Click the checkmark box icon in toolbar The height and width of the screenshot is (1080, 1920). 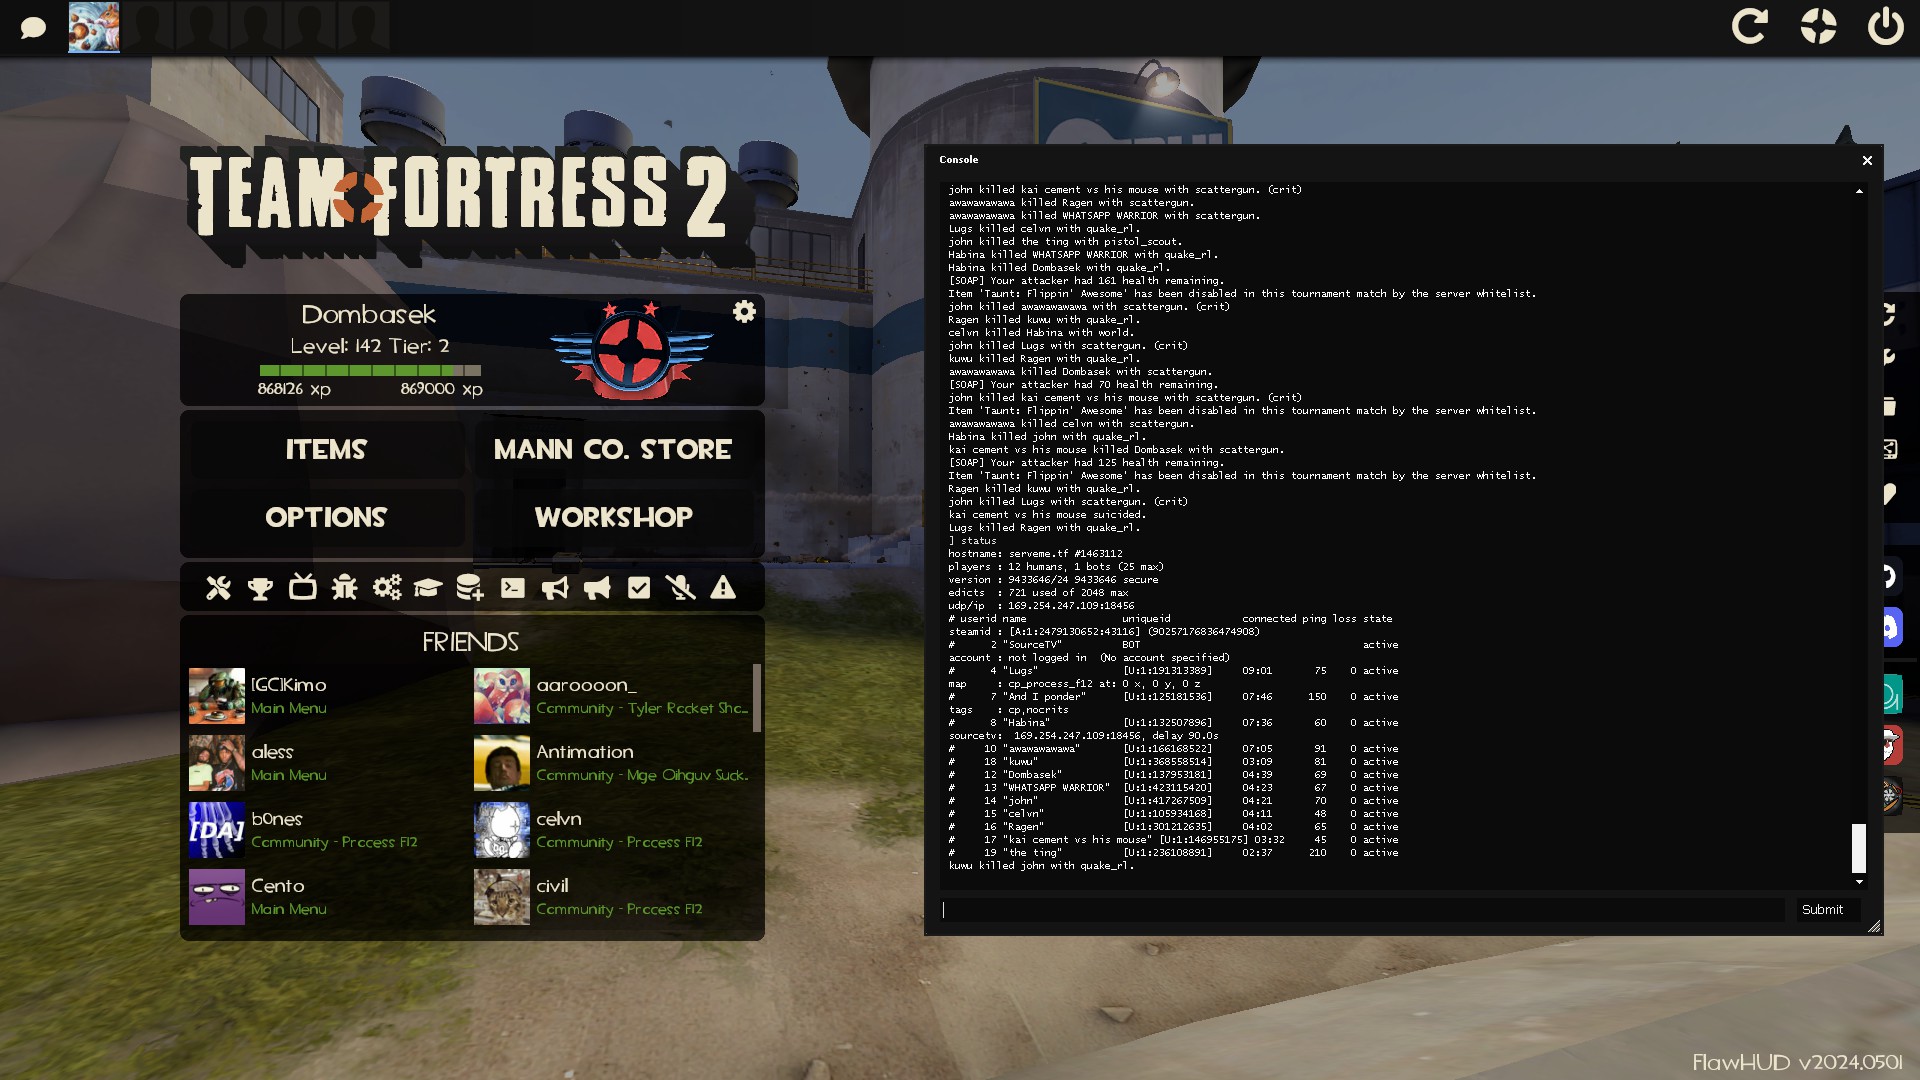[x=639, y=588]
